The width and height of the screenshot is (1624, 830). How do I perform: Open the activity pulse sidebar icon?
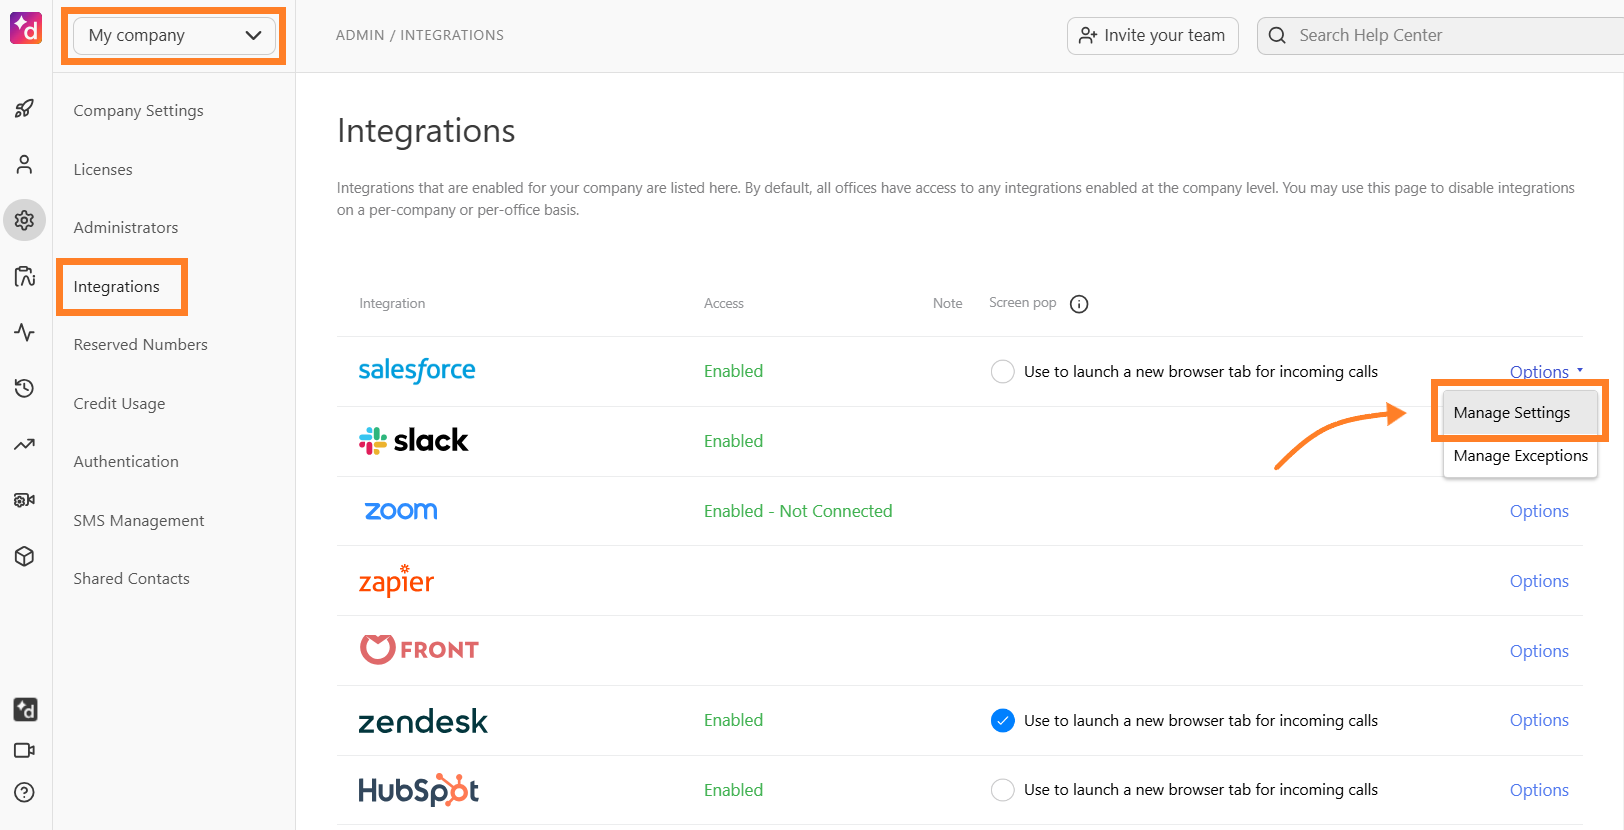[x=25, y=332]
